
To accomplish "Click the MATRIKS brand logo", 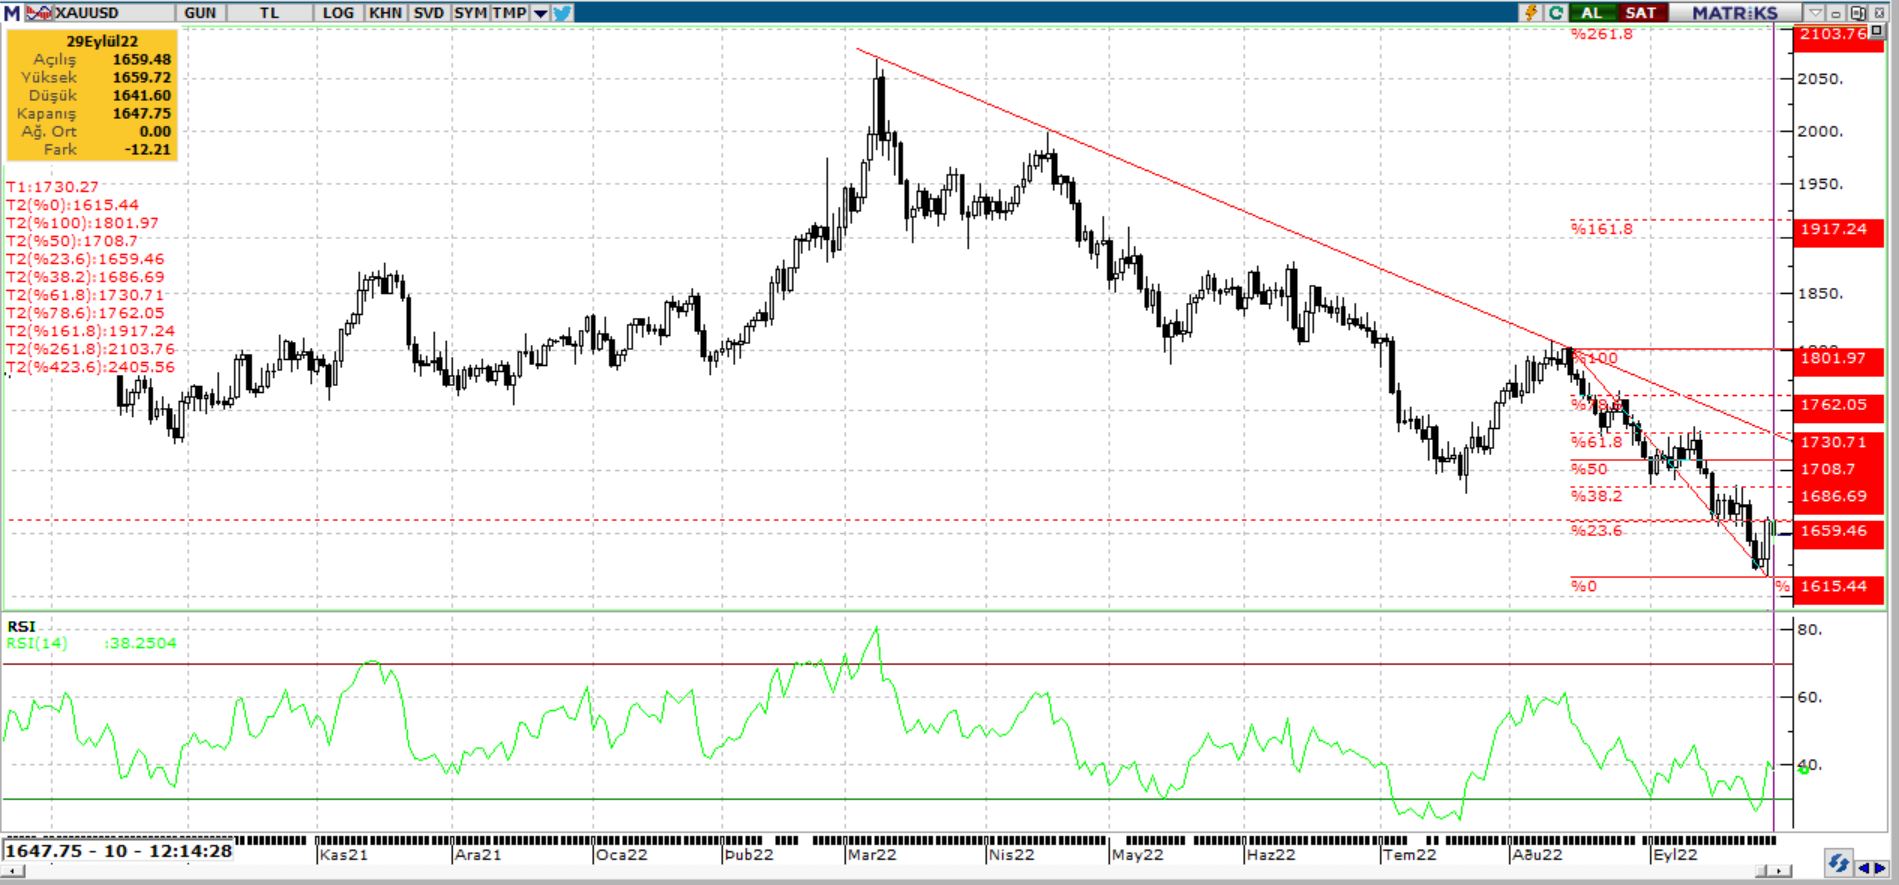I will point(1734,13).
